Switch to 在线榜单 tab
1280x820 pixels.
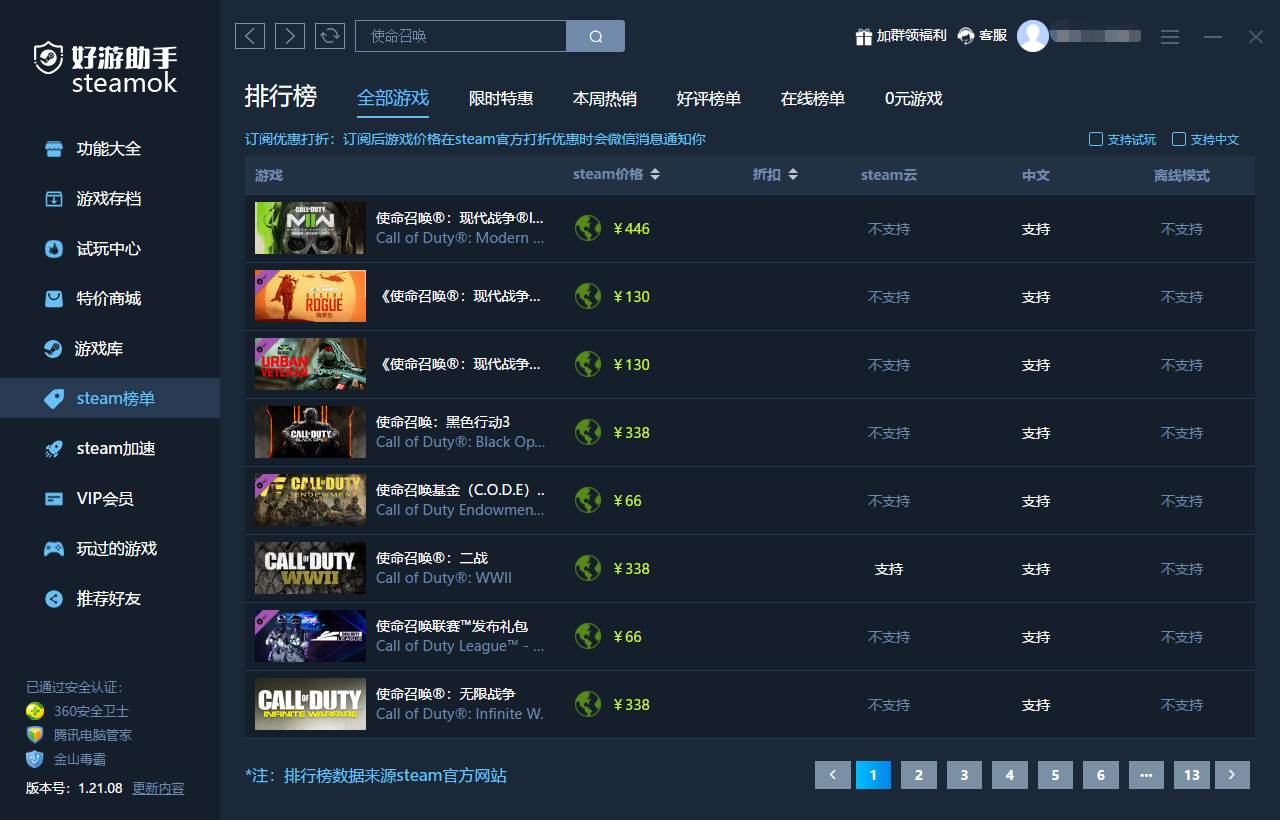click(x=813, y=98)
